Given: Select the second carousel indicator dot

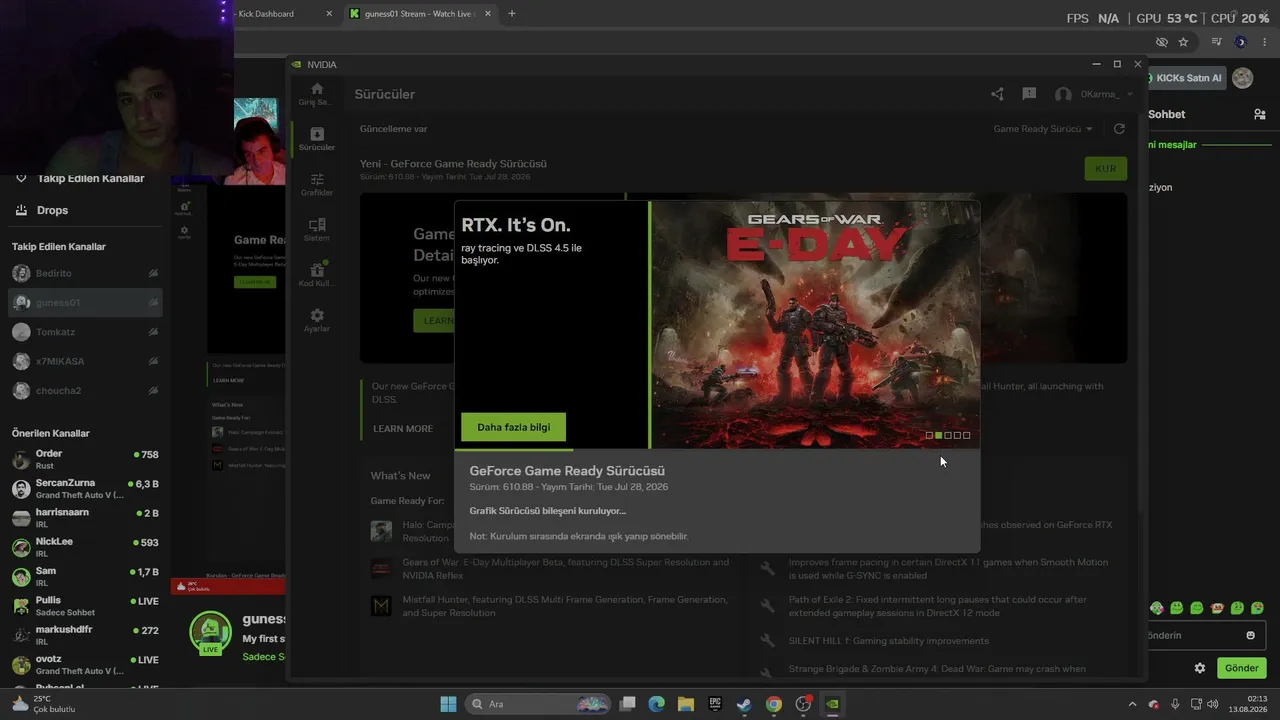Looking at the screenshot, I should coord(938,435).
